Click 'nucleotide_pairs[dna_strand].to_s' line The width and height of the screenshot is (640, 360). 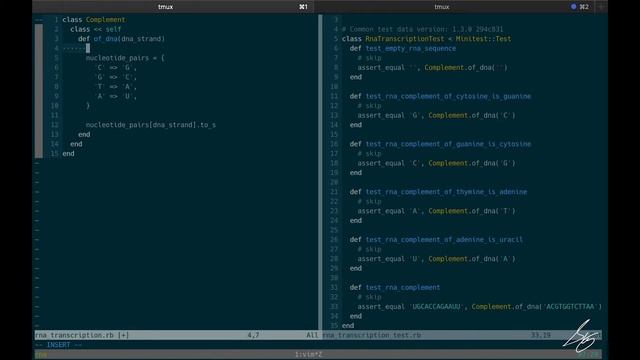click(x=151, y=125)
